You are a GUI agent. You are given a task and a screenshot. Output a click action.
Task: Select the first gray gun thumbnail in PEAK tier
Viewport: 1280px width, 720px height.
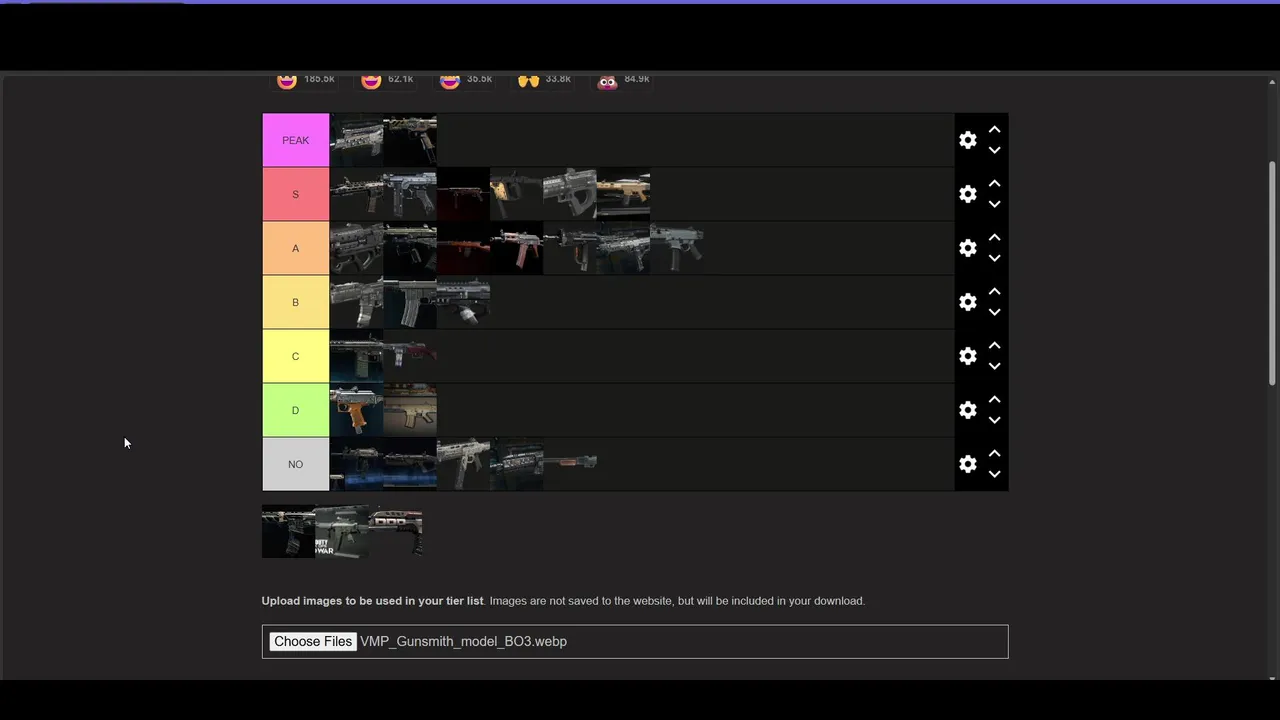click(356, 140)
